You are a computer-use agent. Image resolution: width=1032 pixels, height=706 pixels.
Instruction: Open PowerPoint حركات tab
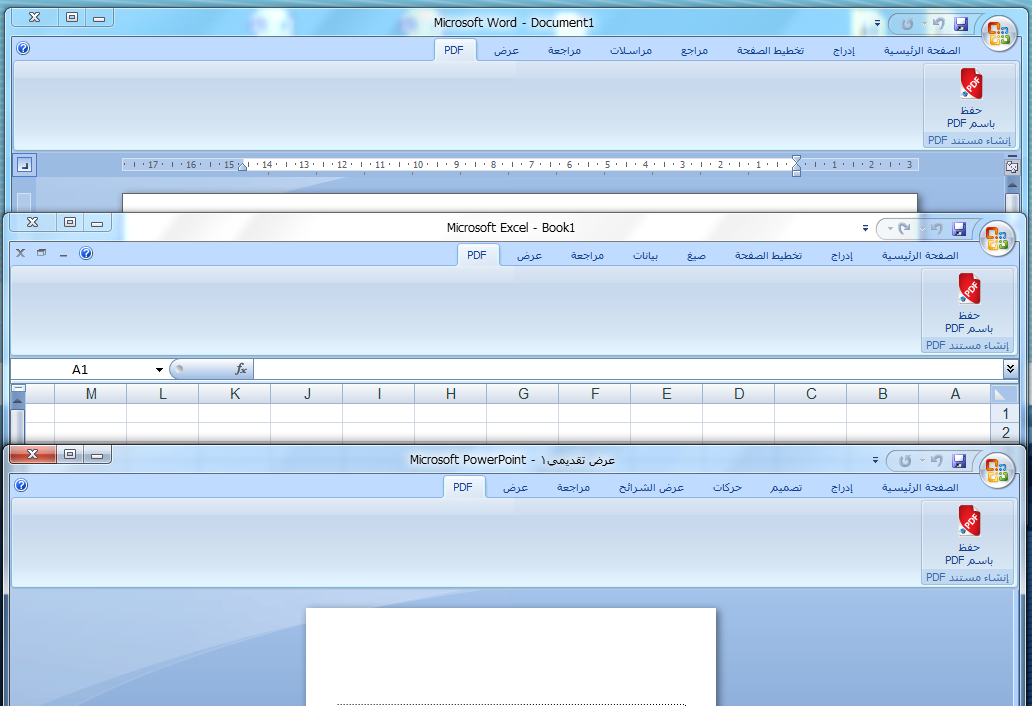(727, 488)
